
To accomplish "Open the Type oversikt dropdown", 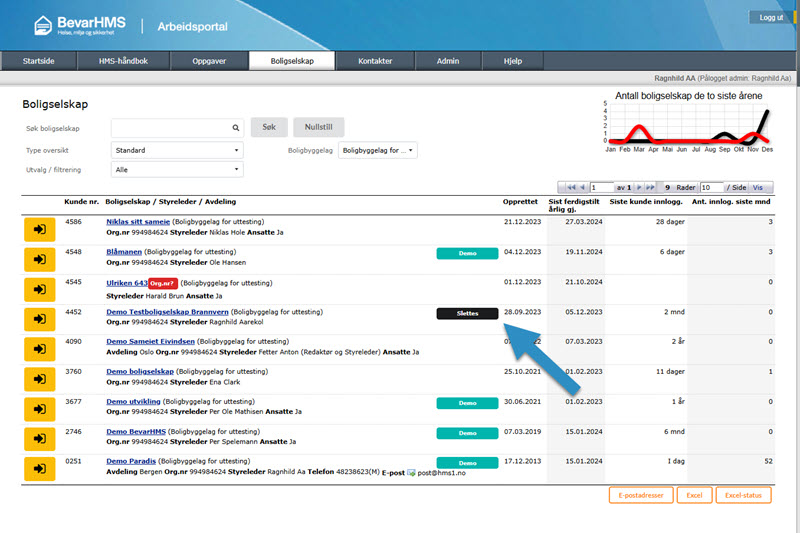I will (176, 150).
